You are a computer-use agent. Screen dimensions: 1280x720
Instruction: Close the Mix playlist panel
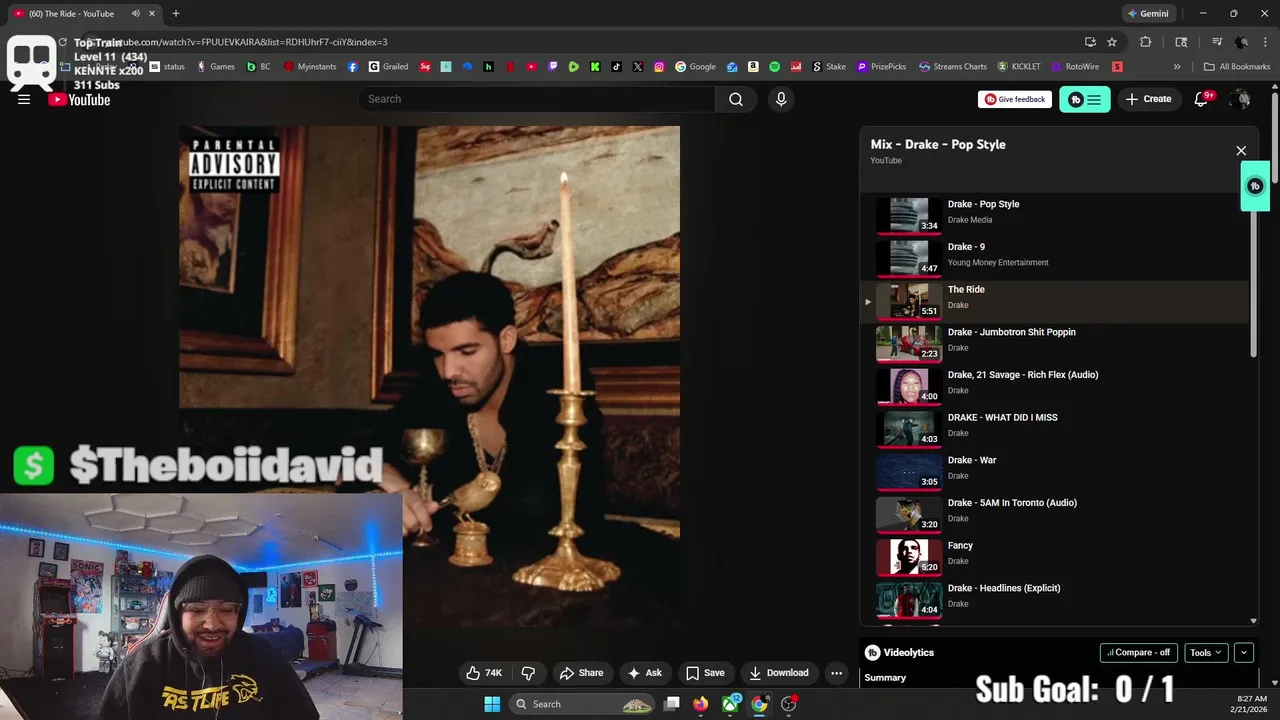click(x=1241, y=151)
